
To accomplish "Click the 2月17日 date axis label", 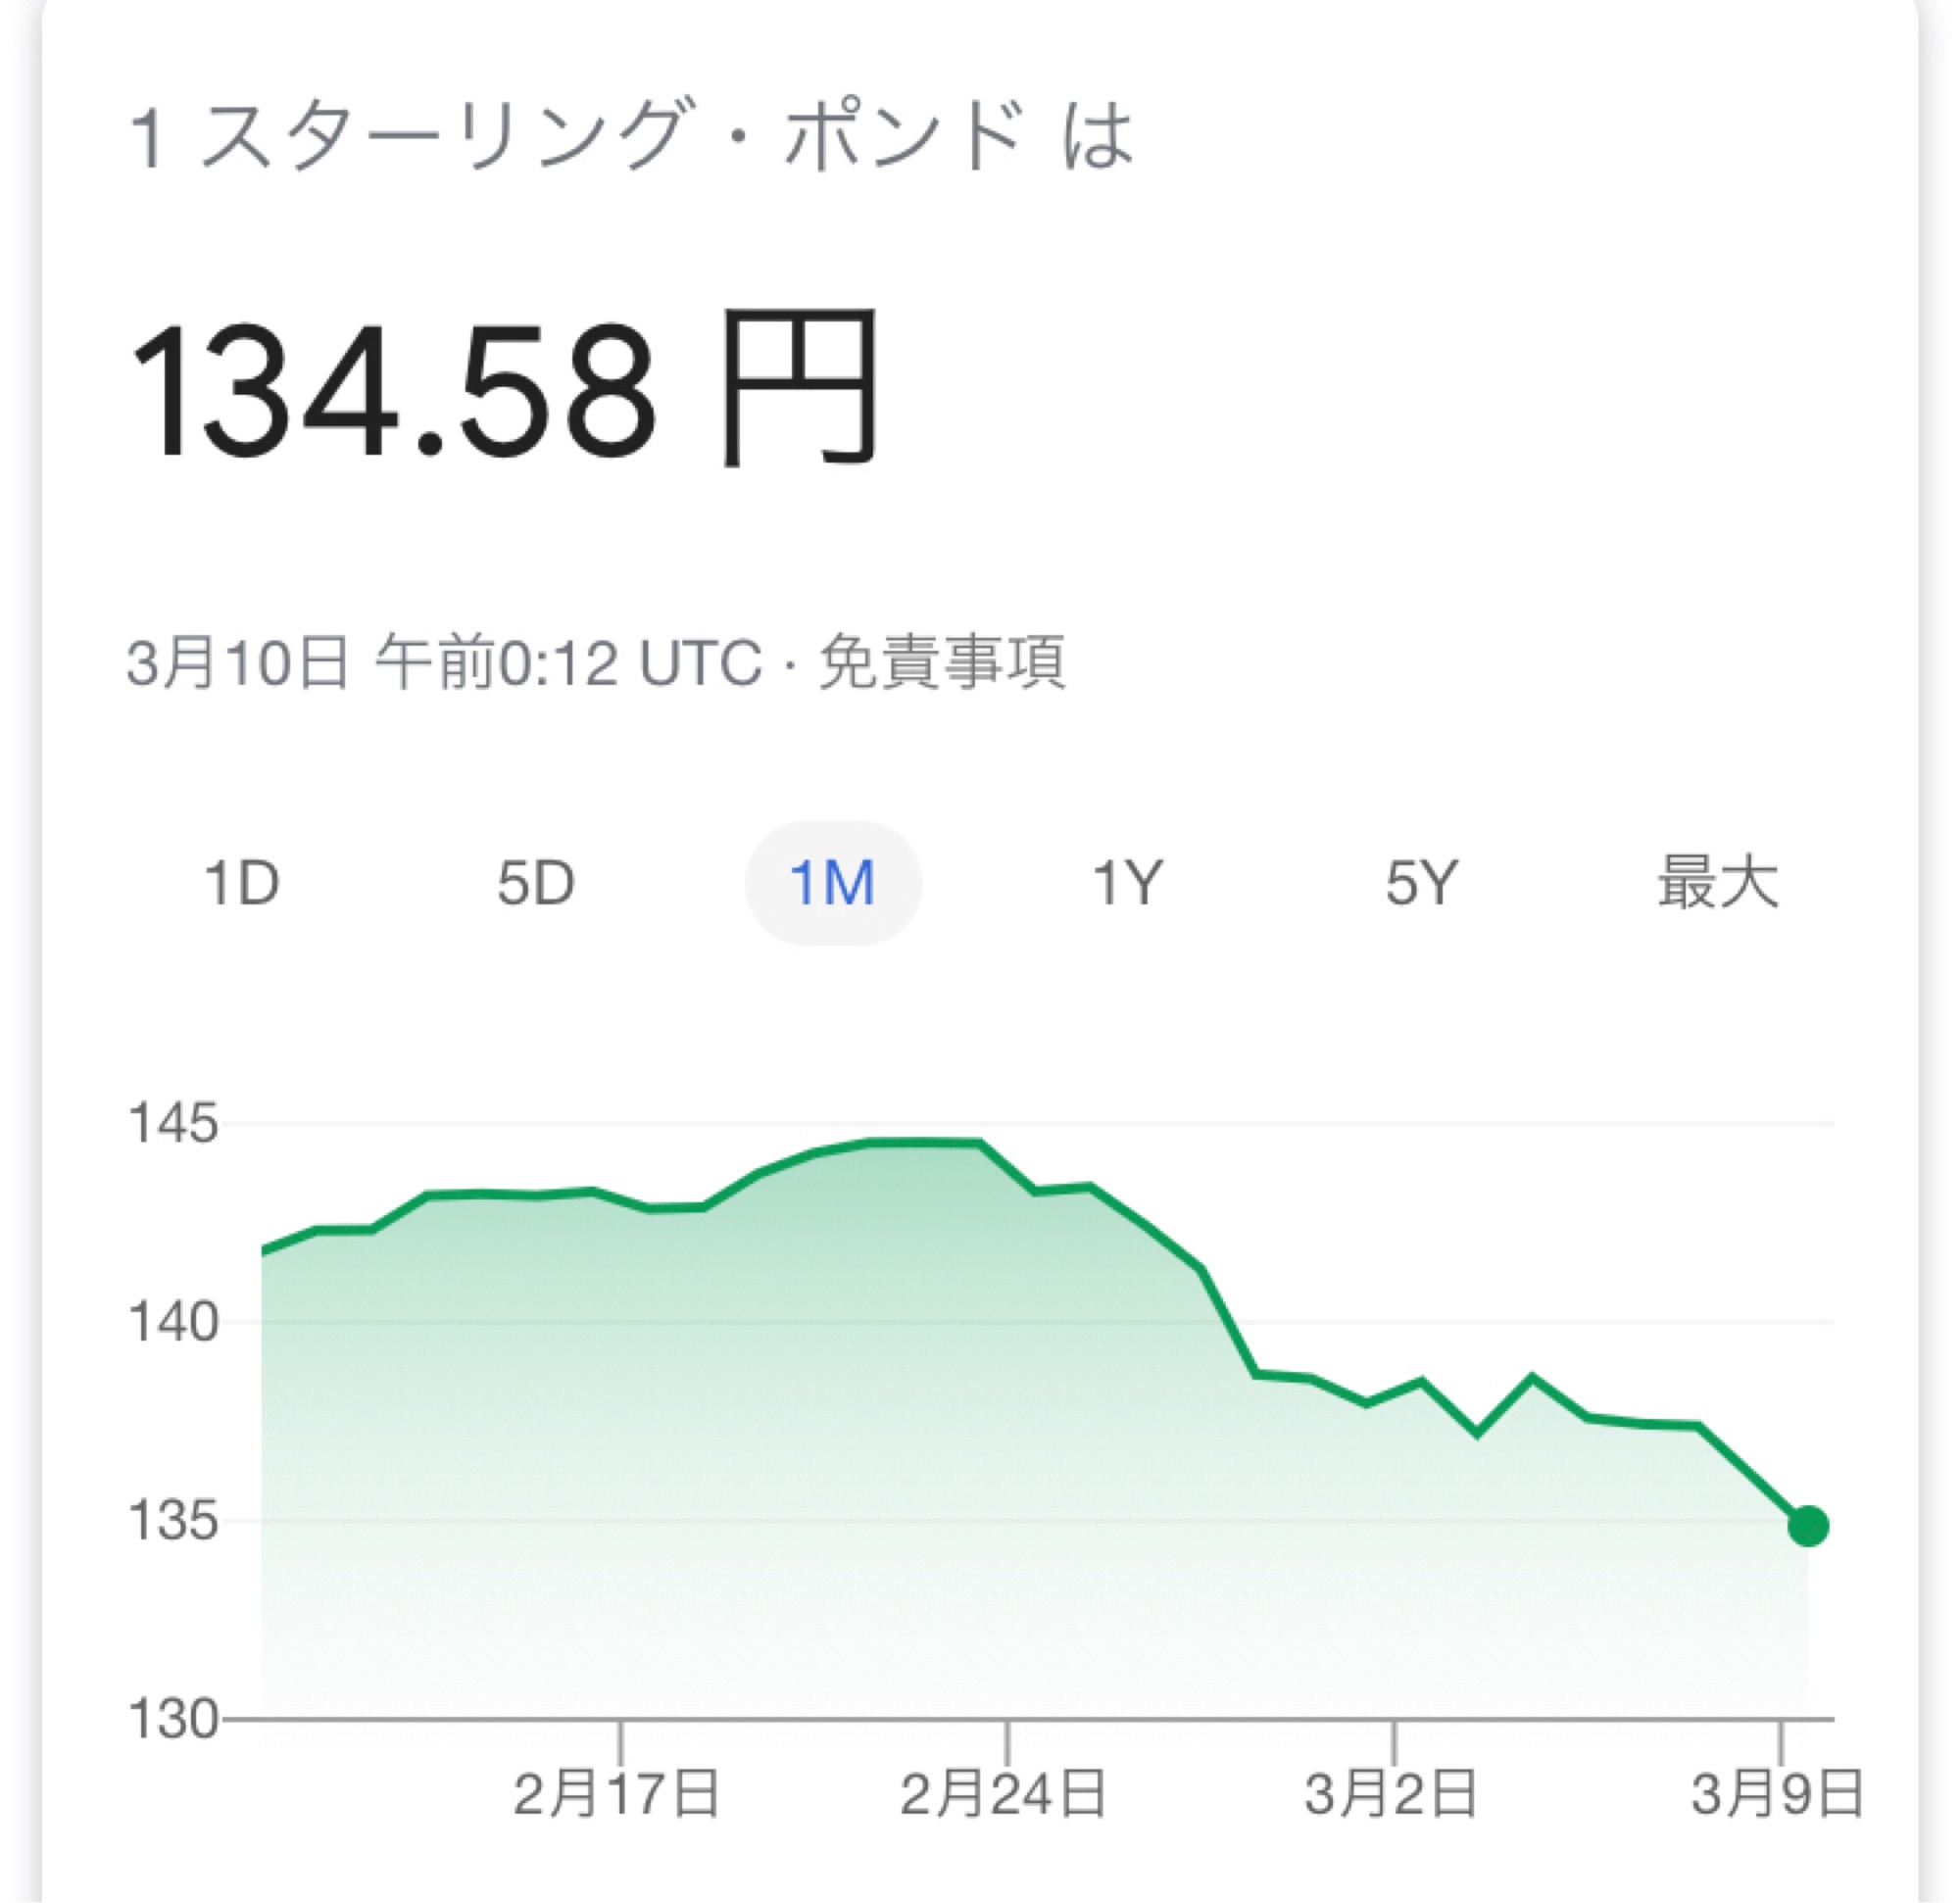I will tap(616, 1793).
